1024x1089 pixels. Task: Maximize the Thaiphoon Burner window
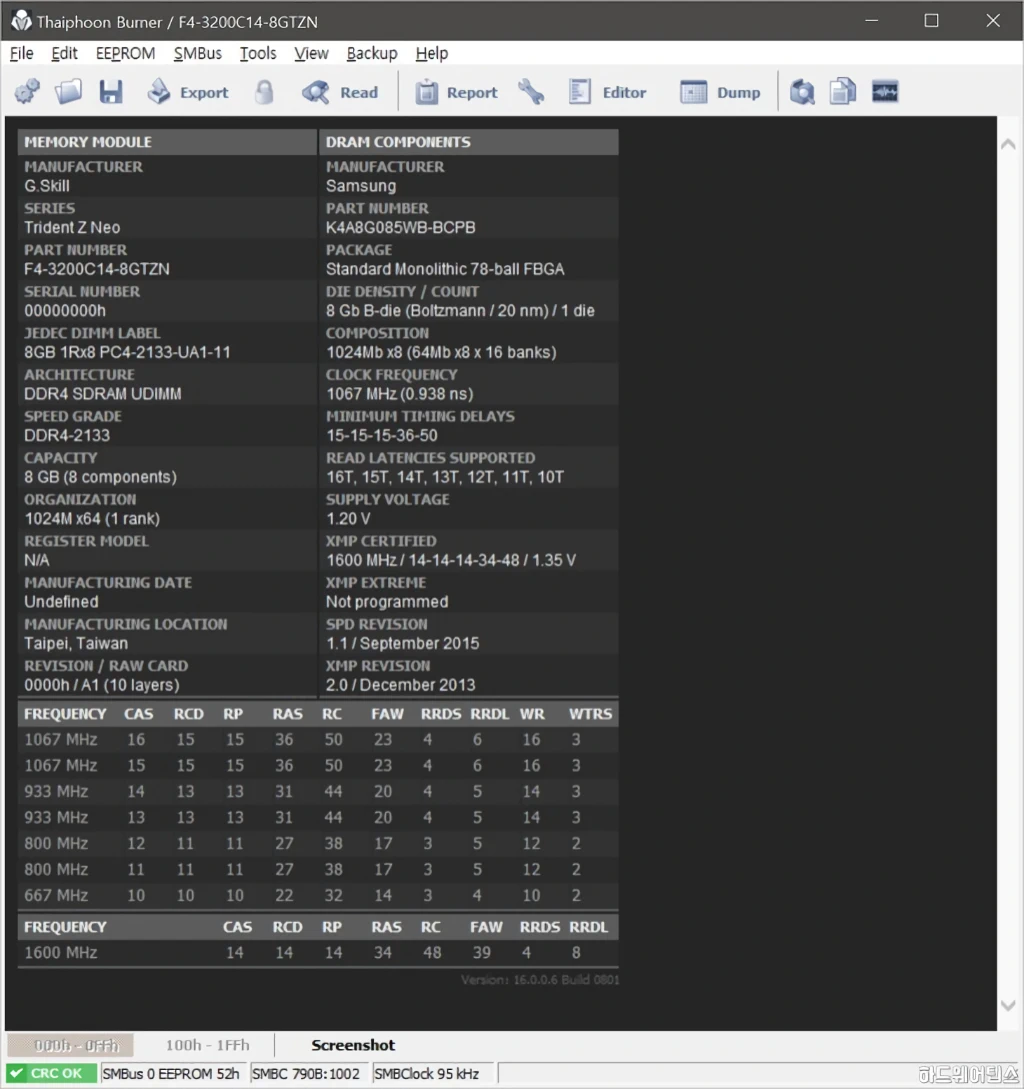tap(932, 20)
